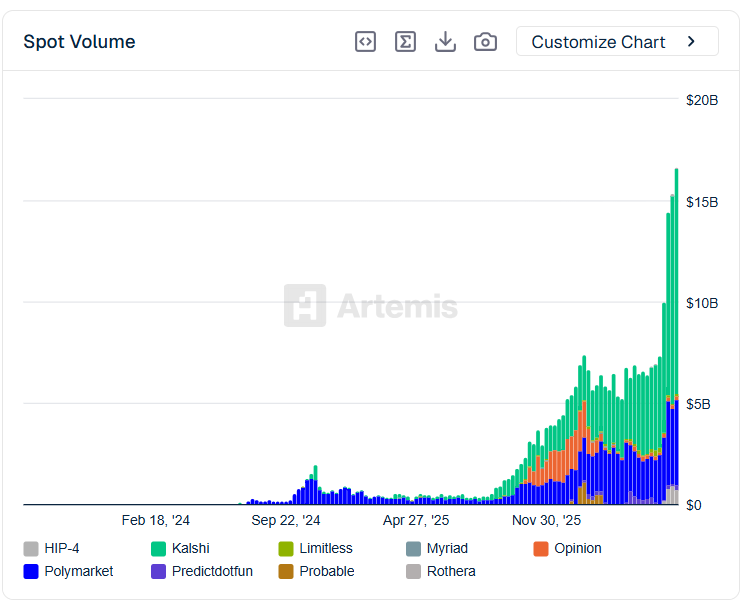Click the sigma summation icon
This screenshot has width=743, height=606.
click(405, 42)
